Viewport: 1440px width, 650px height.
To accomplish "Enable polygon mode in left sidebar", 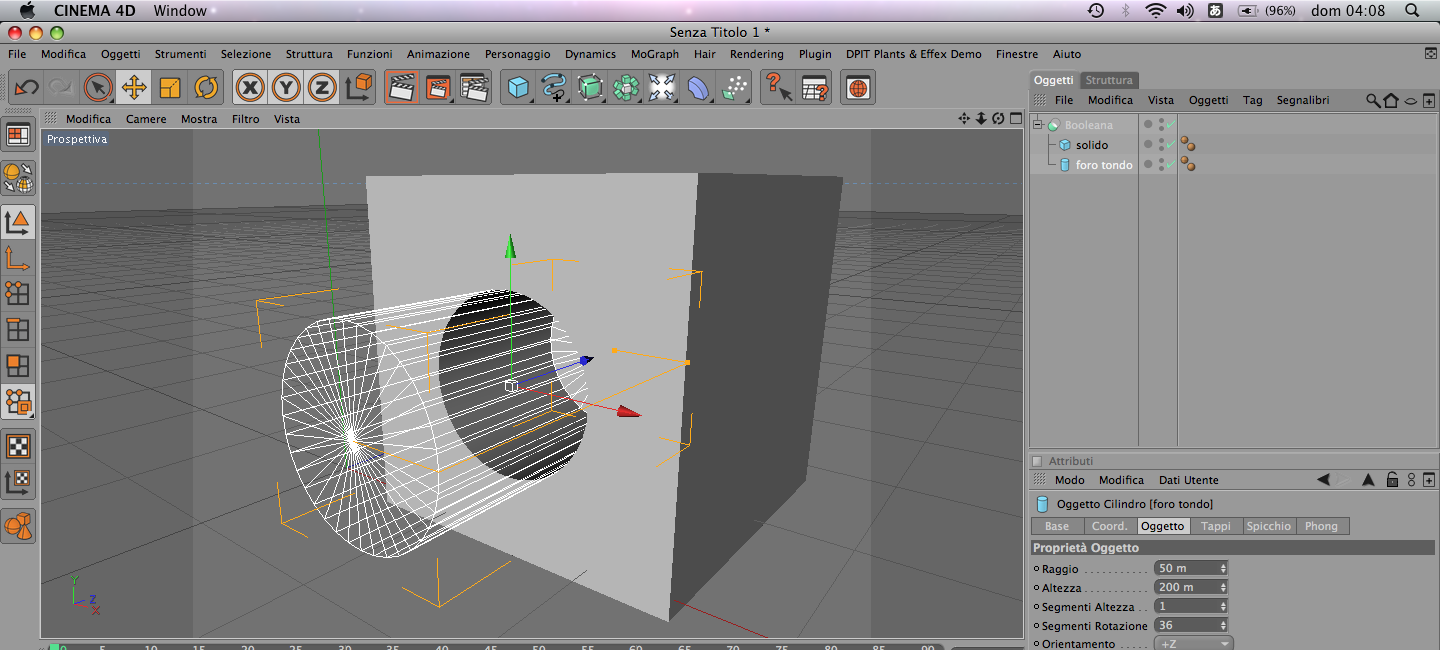I will tap(18, 365).
